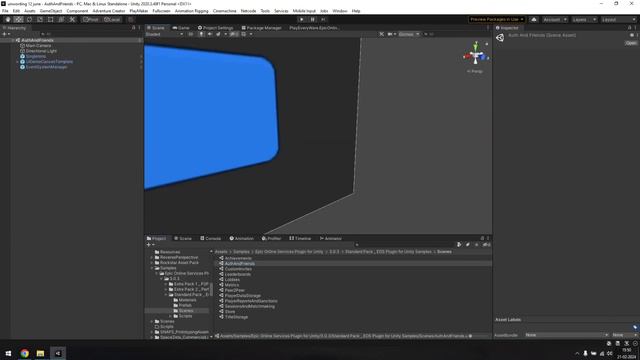Click the Open button in Inspector
Viewport: 640px width, 360px height.
pos(631,43)
